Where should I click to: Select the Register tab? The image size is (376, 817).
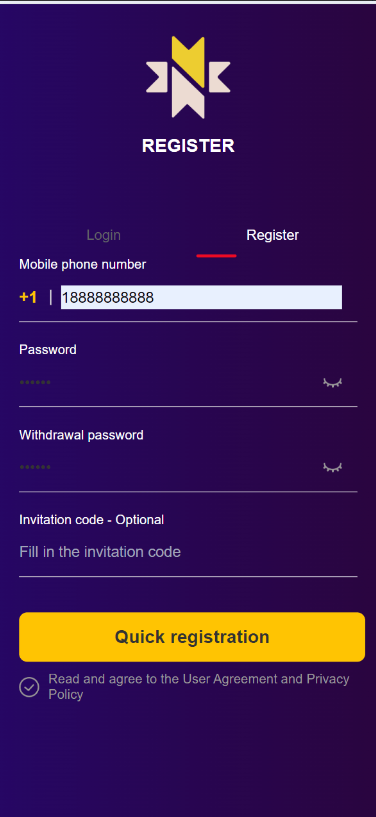point(272,235)
